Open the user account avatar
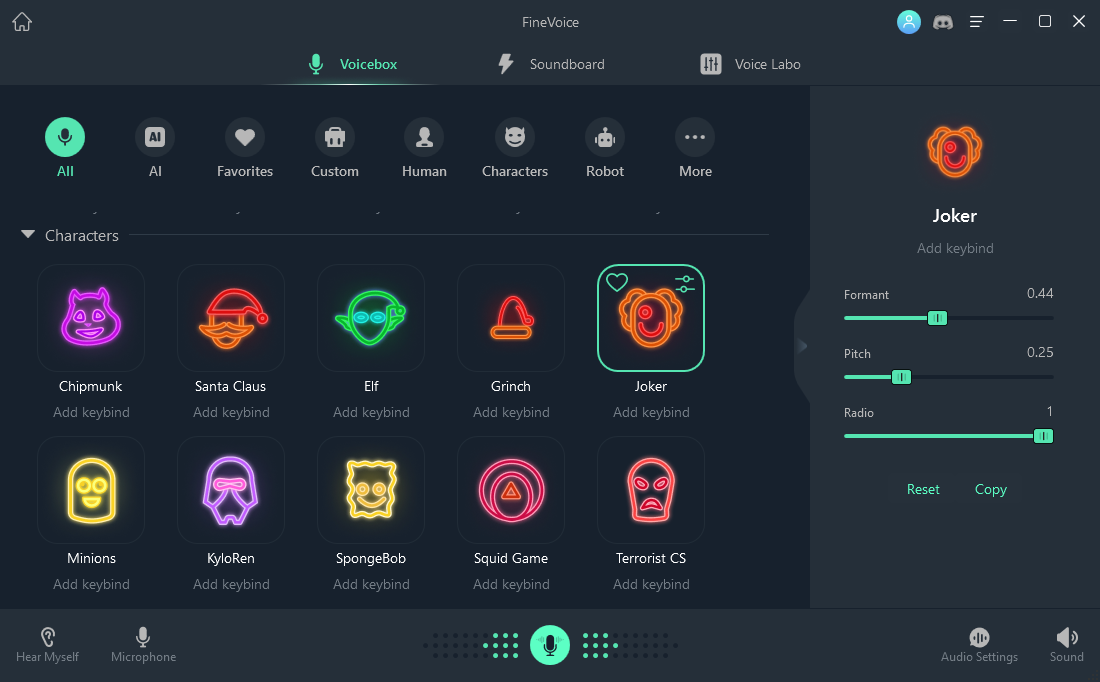Viewport: 1100px width, 682px height. tap(908, 22)
